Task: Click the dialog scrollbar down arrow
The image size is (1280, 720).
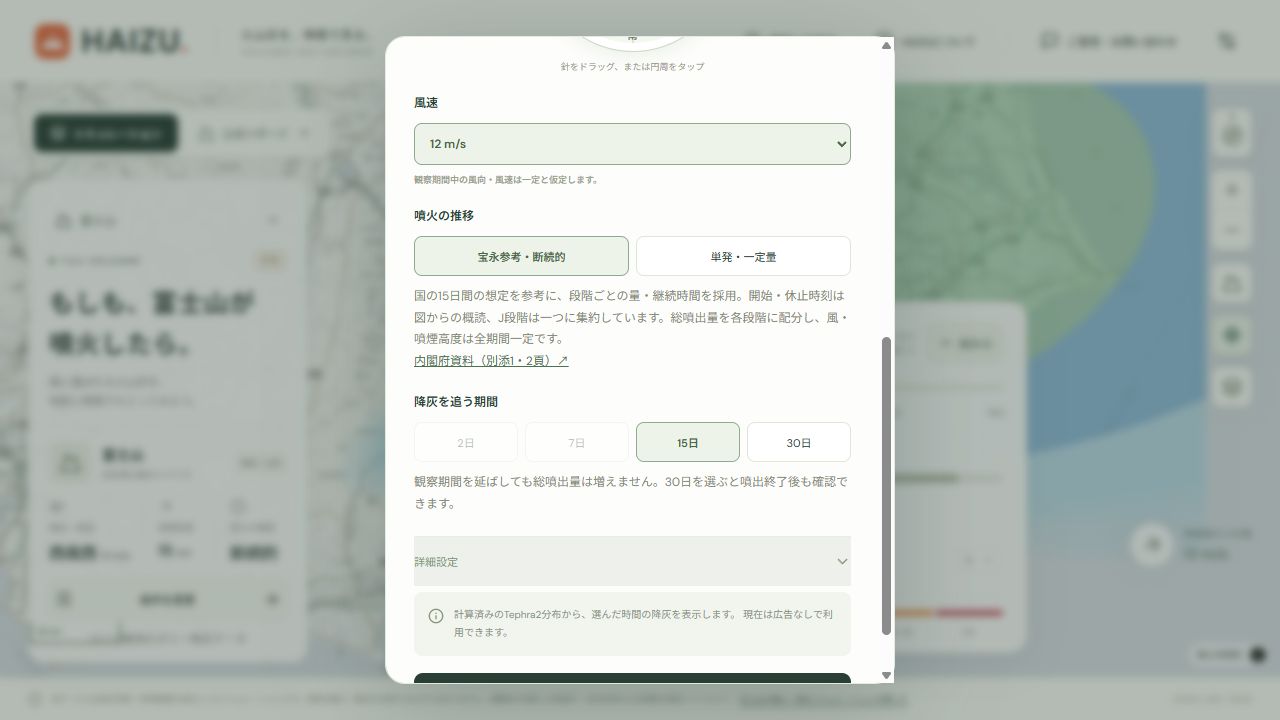Action: (886, 676)
